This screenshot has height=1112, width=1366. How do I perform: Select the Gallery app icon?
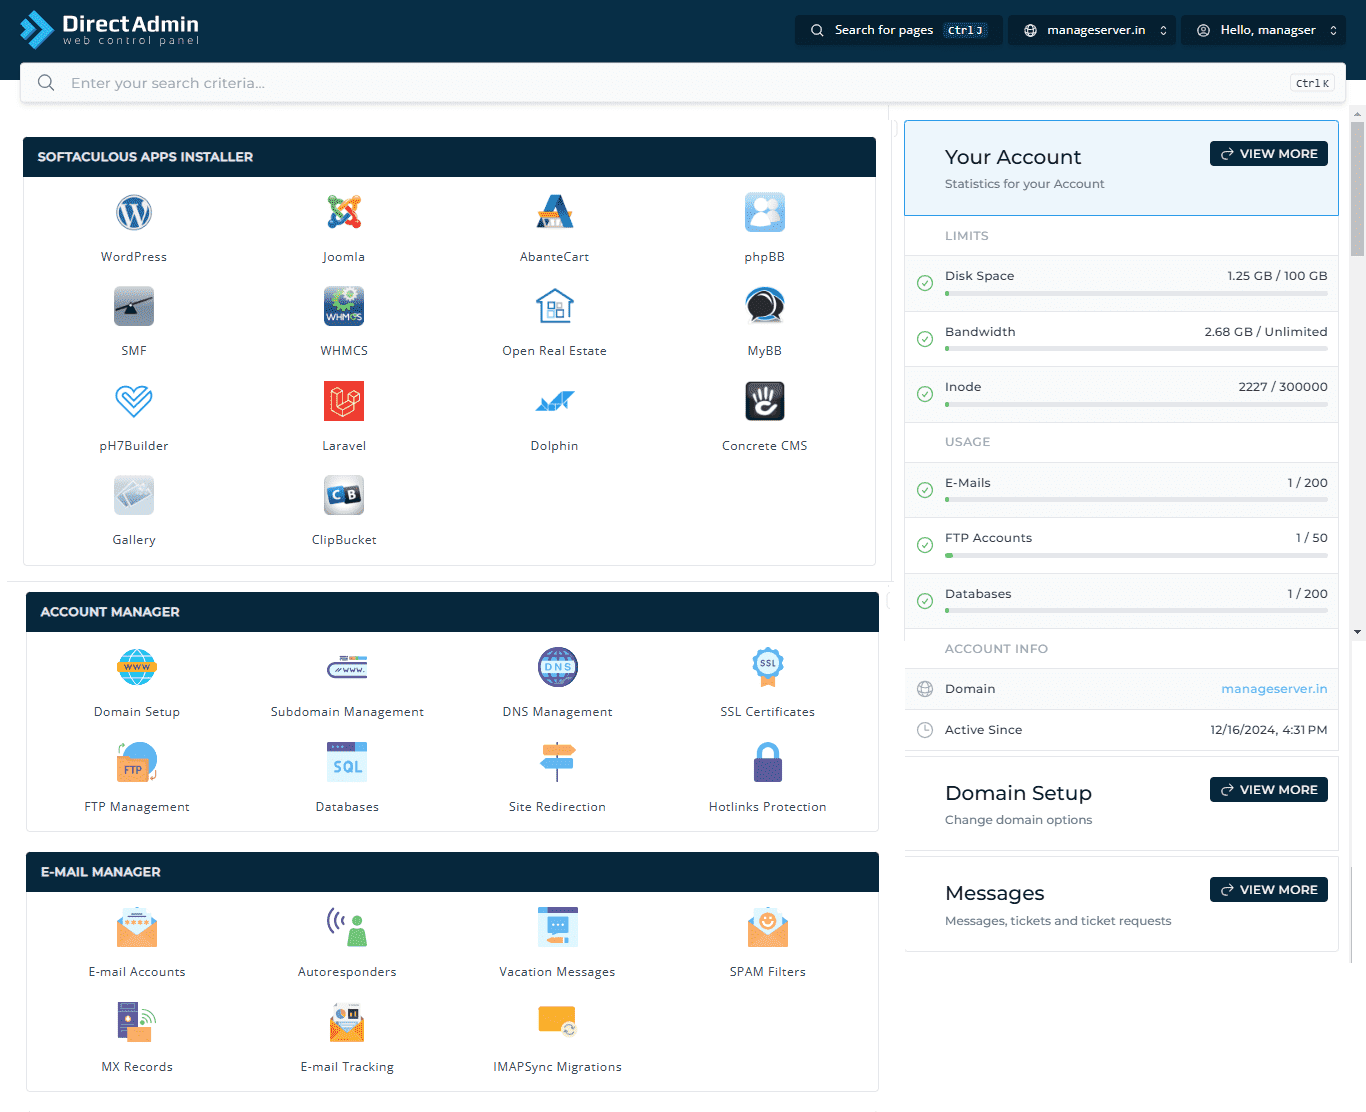pos(134,495)
